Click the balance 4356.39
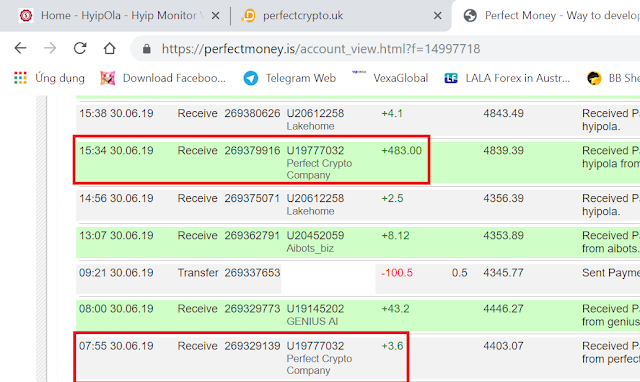The height and width of the screenshot is (382, 640). (x=503, y=198)
